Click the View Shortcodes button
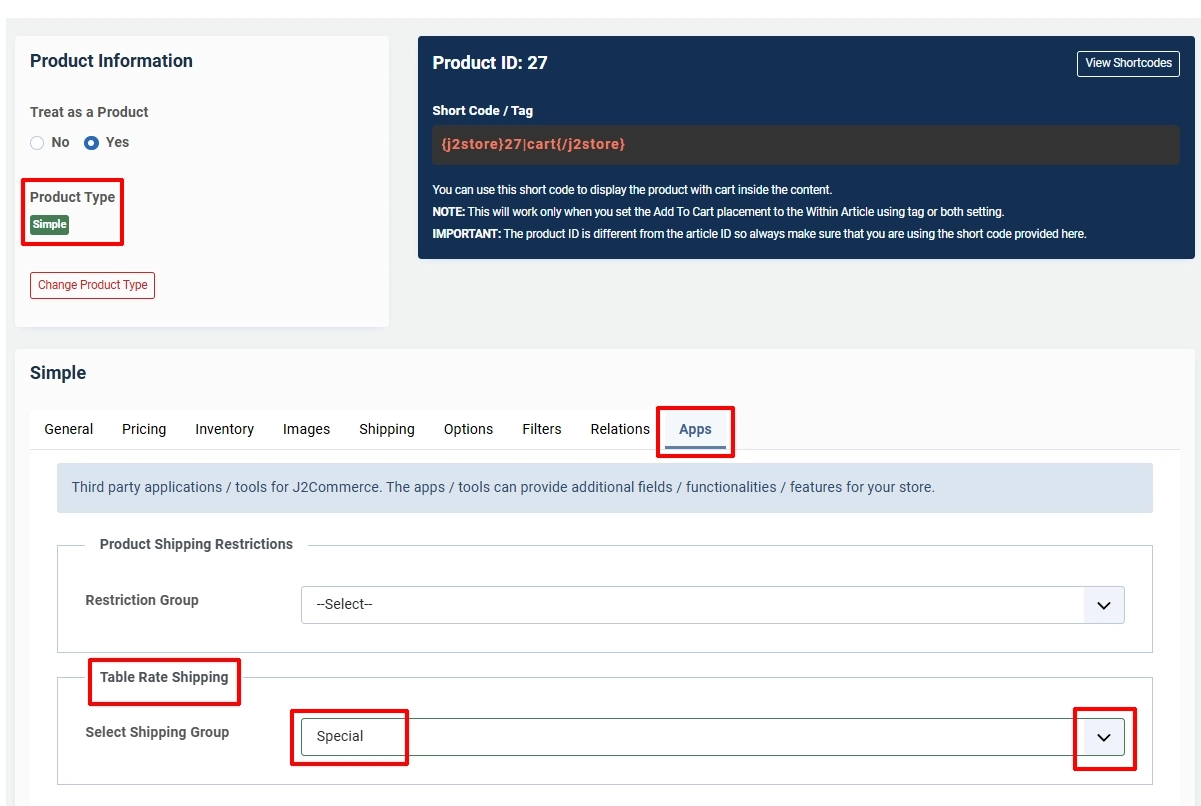The height and width of the screenshot is (806, 1201). (x=1128, y=63)
